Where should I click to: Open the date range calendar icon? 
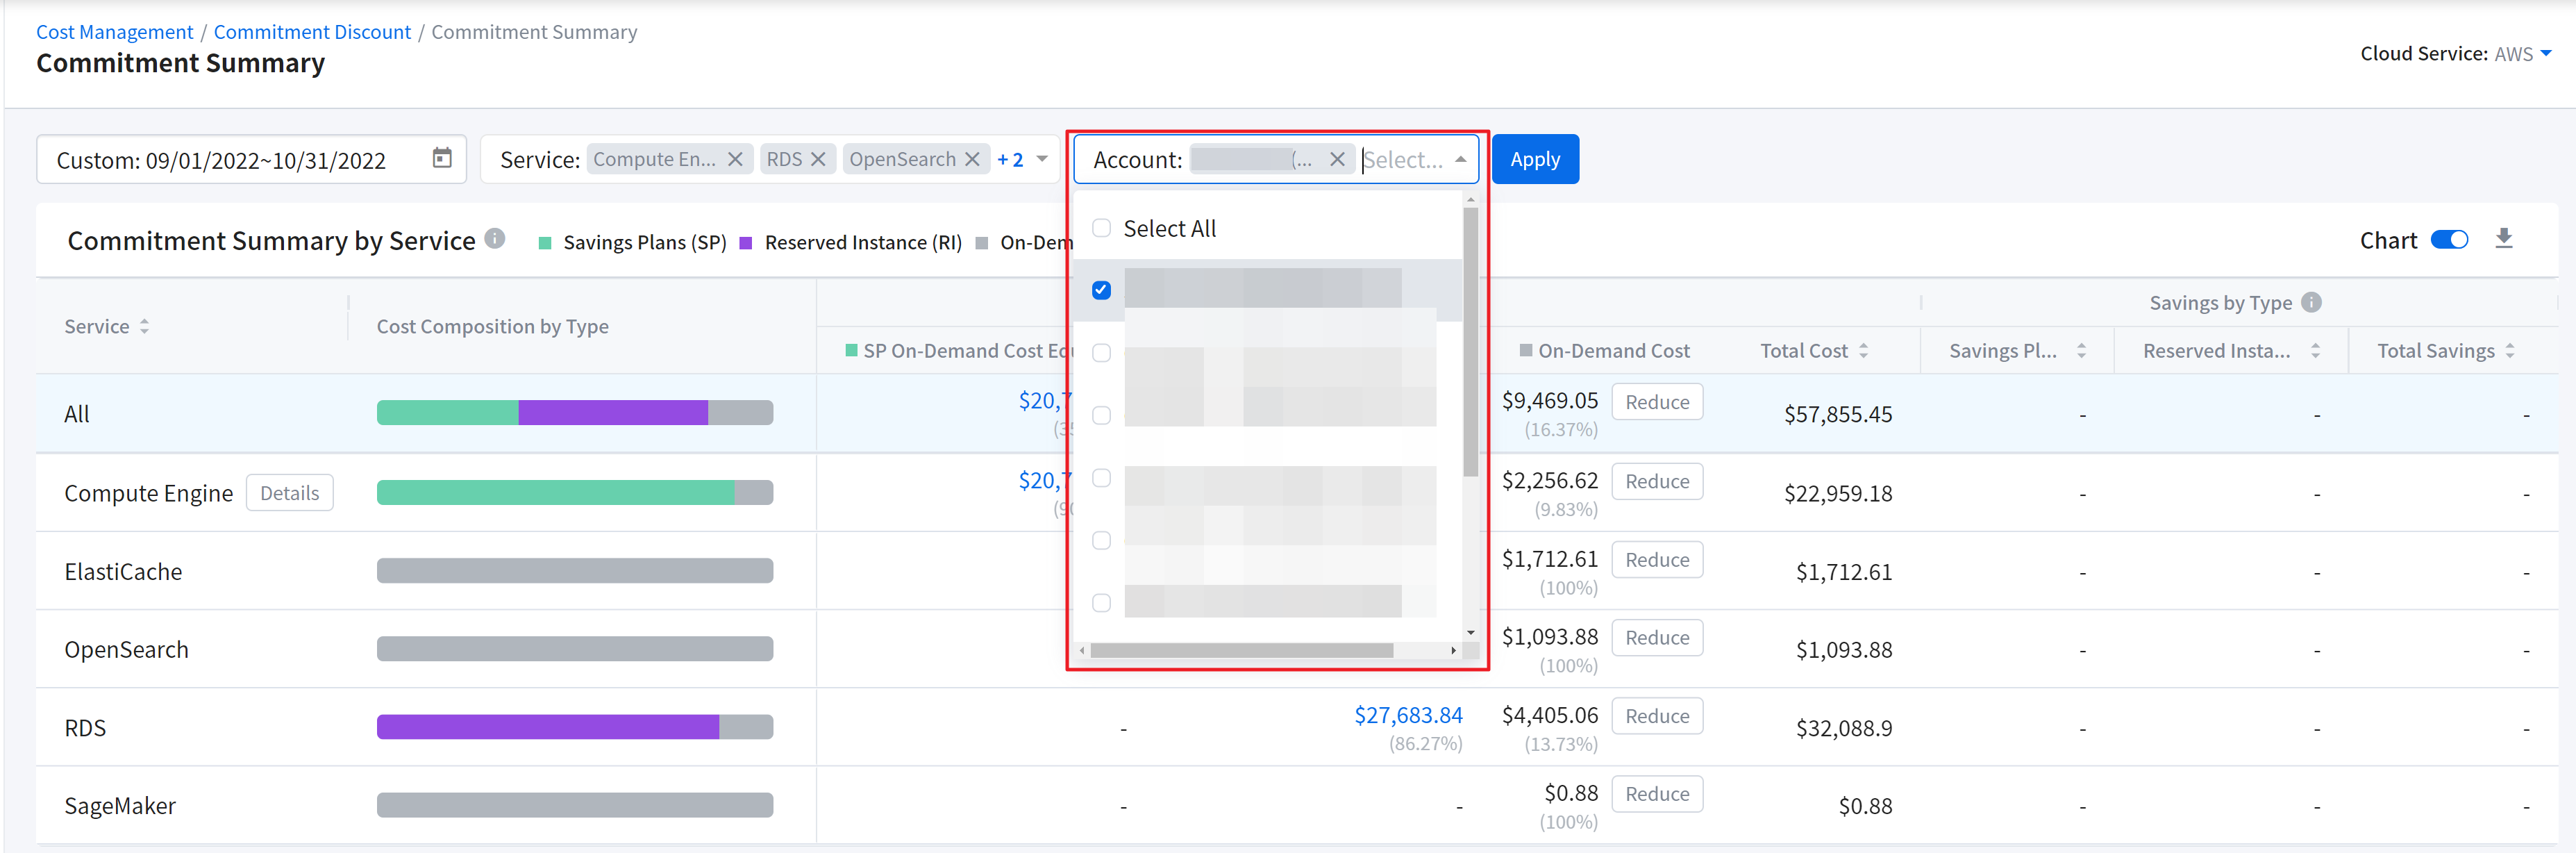(x=441, y=158)
